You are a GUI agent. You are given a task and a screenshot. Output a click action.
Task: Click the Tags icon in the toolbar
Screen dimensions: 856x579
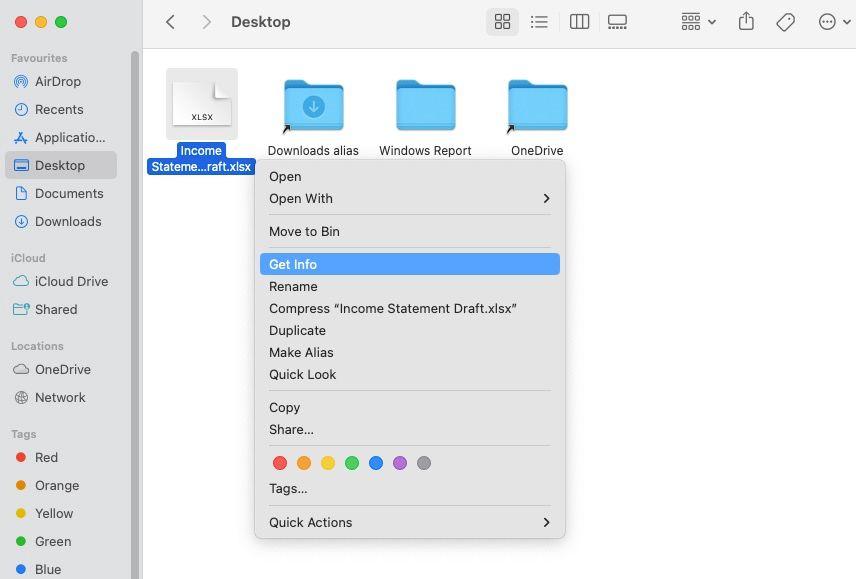point(786,21)
